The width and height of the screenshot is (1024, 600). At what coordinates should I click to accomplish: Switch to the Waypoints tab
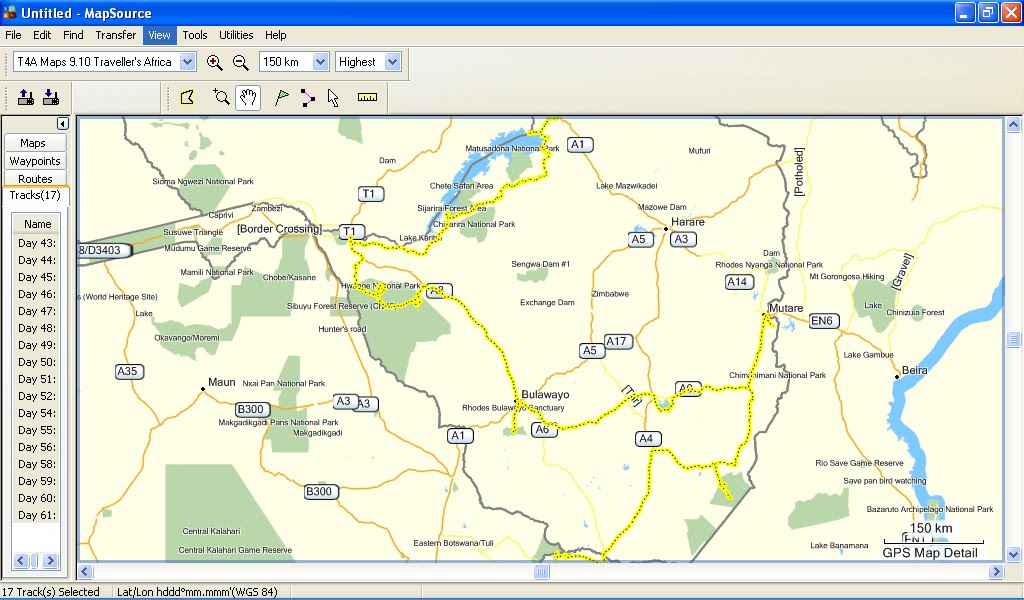35,161
